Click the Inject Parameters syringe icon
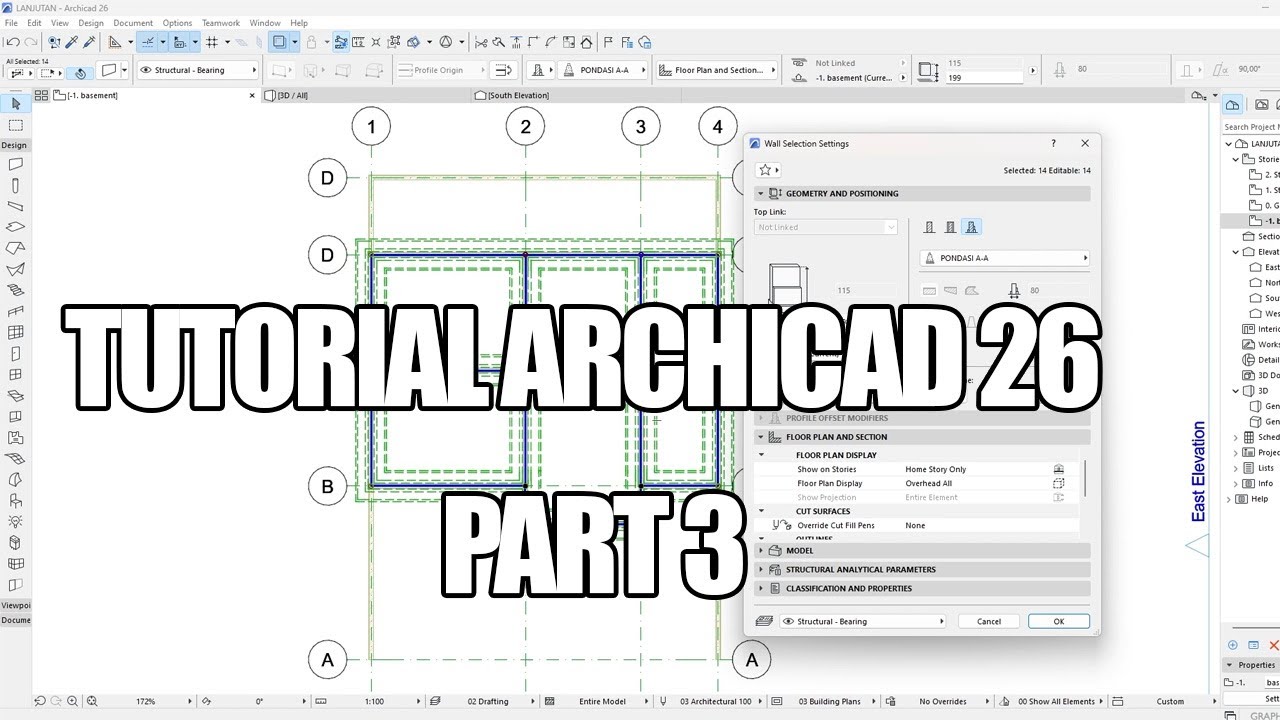The width and height of the screenshot is (1280, 720). 89,42
